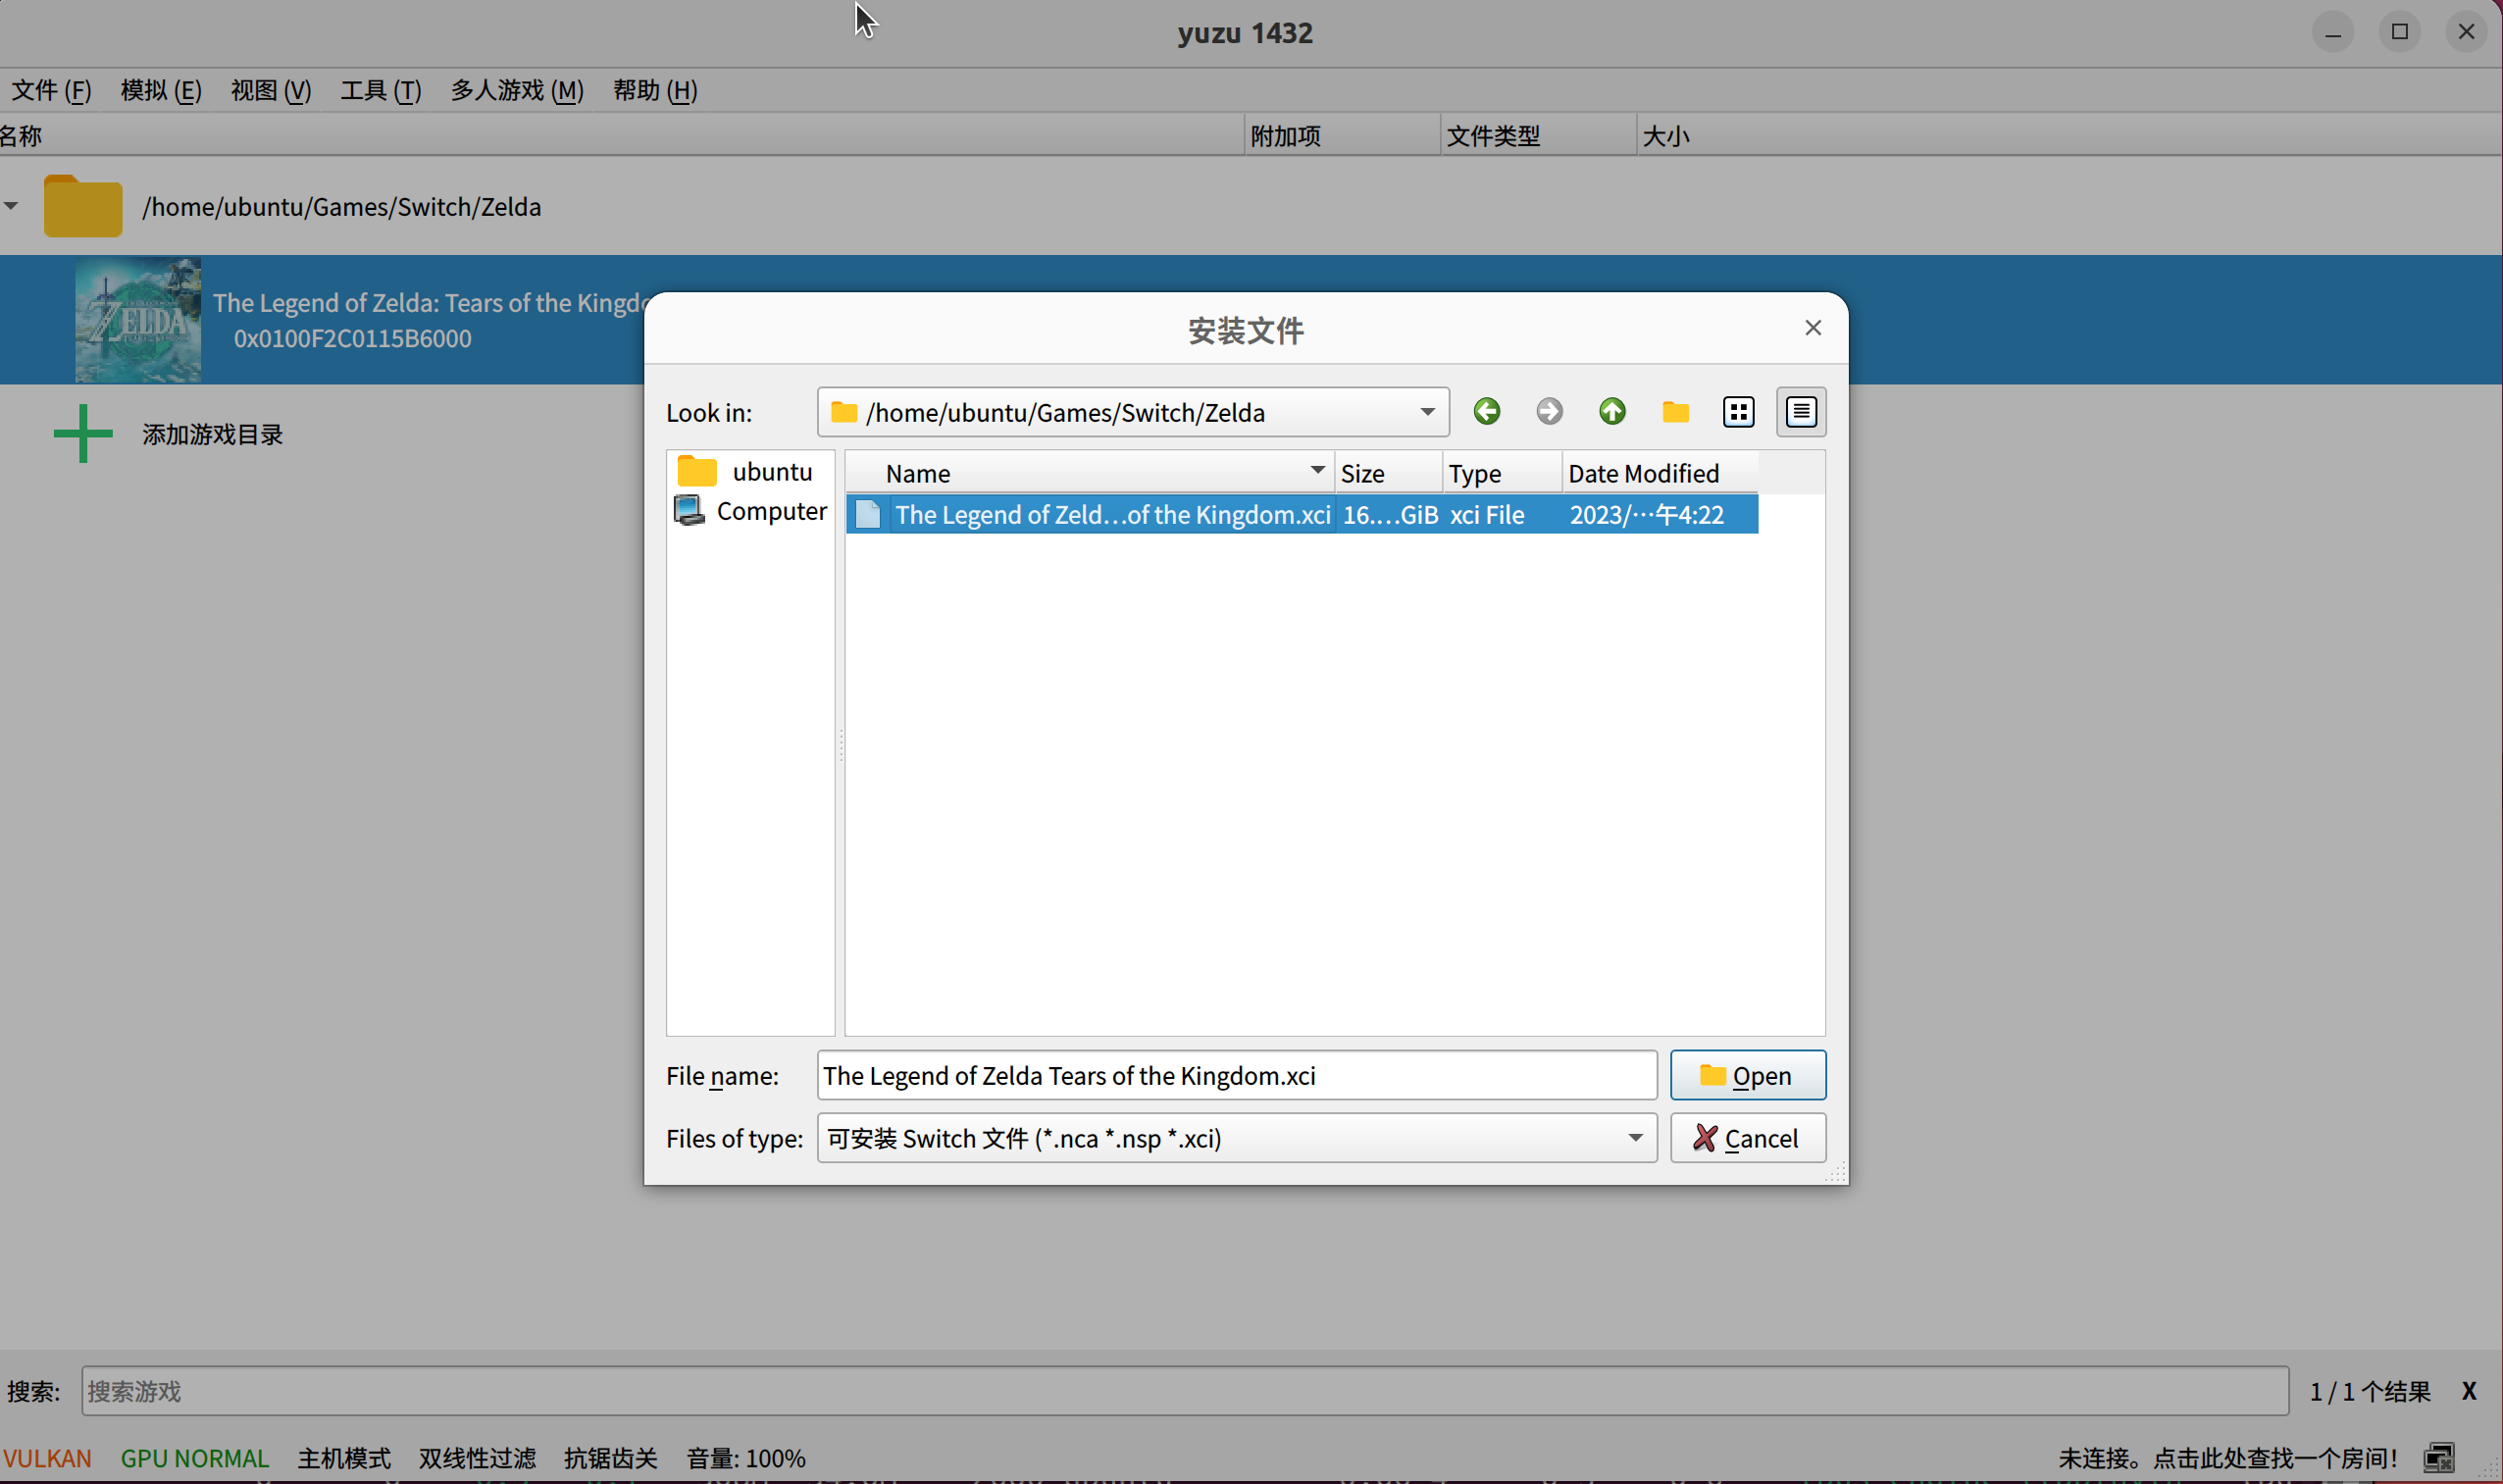The width and height of the screenshot is (2503, 1484).
Task: Open the ubuntu home sidebar folder
Action: (745, 471)
